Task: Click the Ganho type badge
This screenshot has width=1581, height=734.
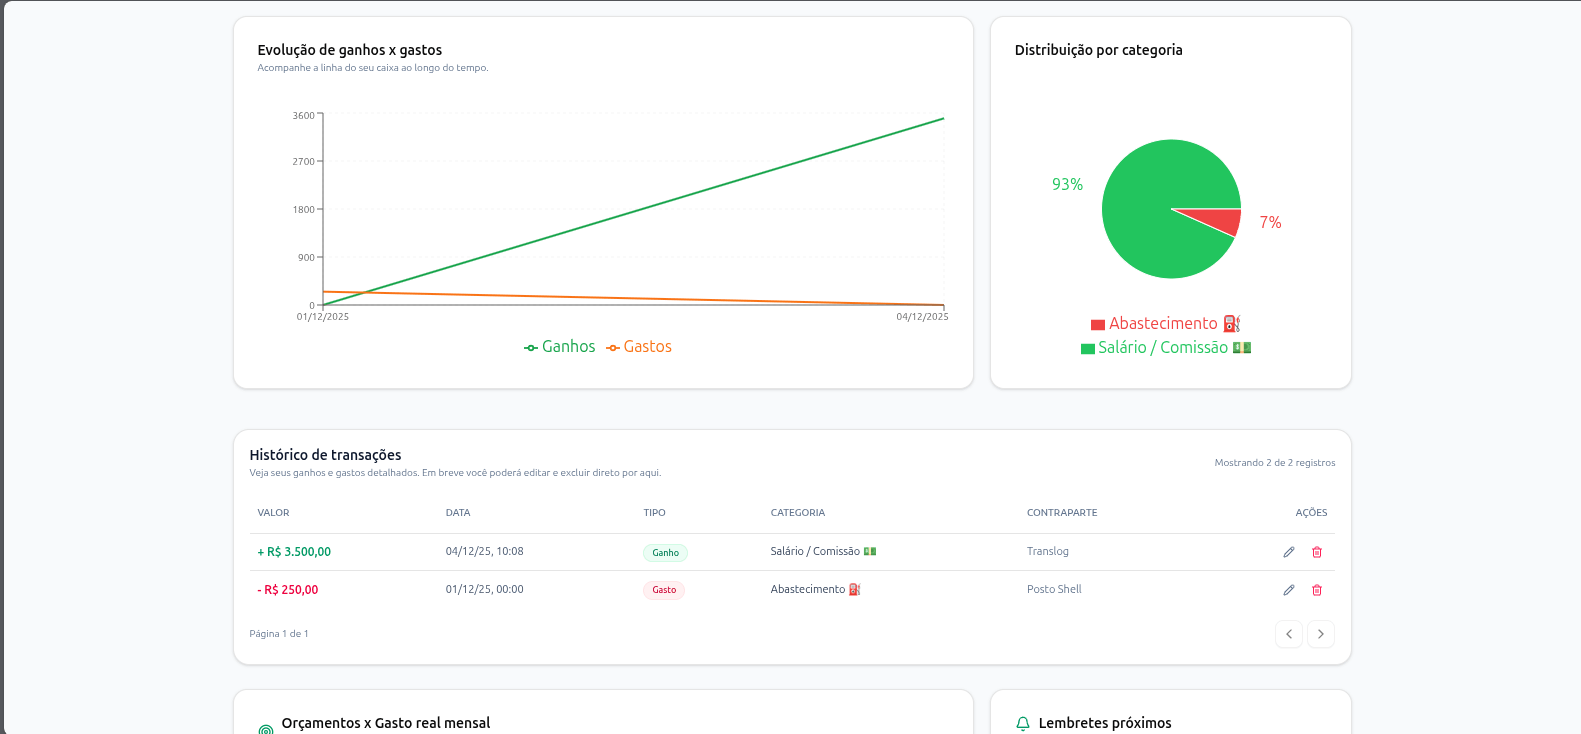Action: point(665,552)
